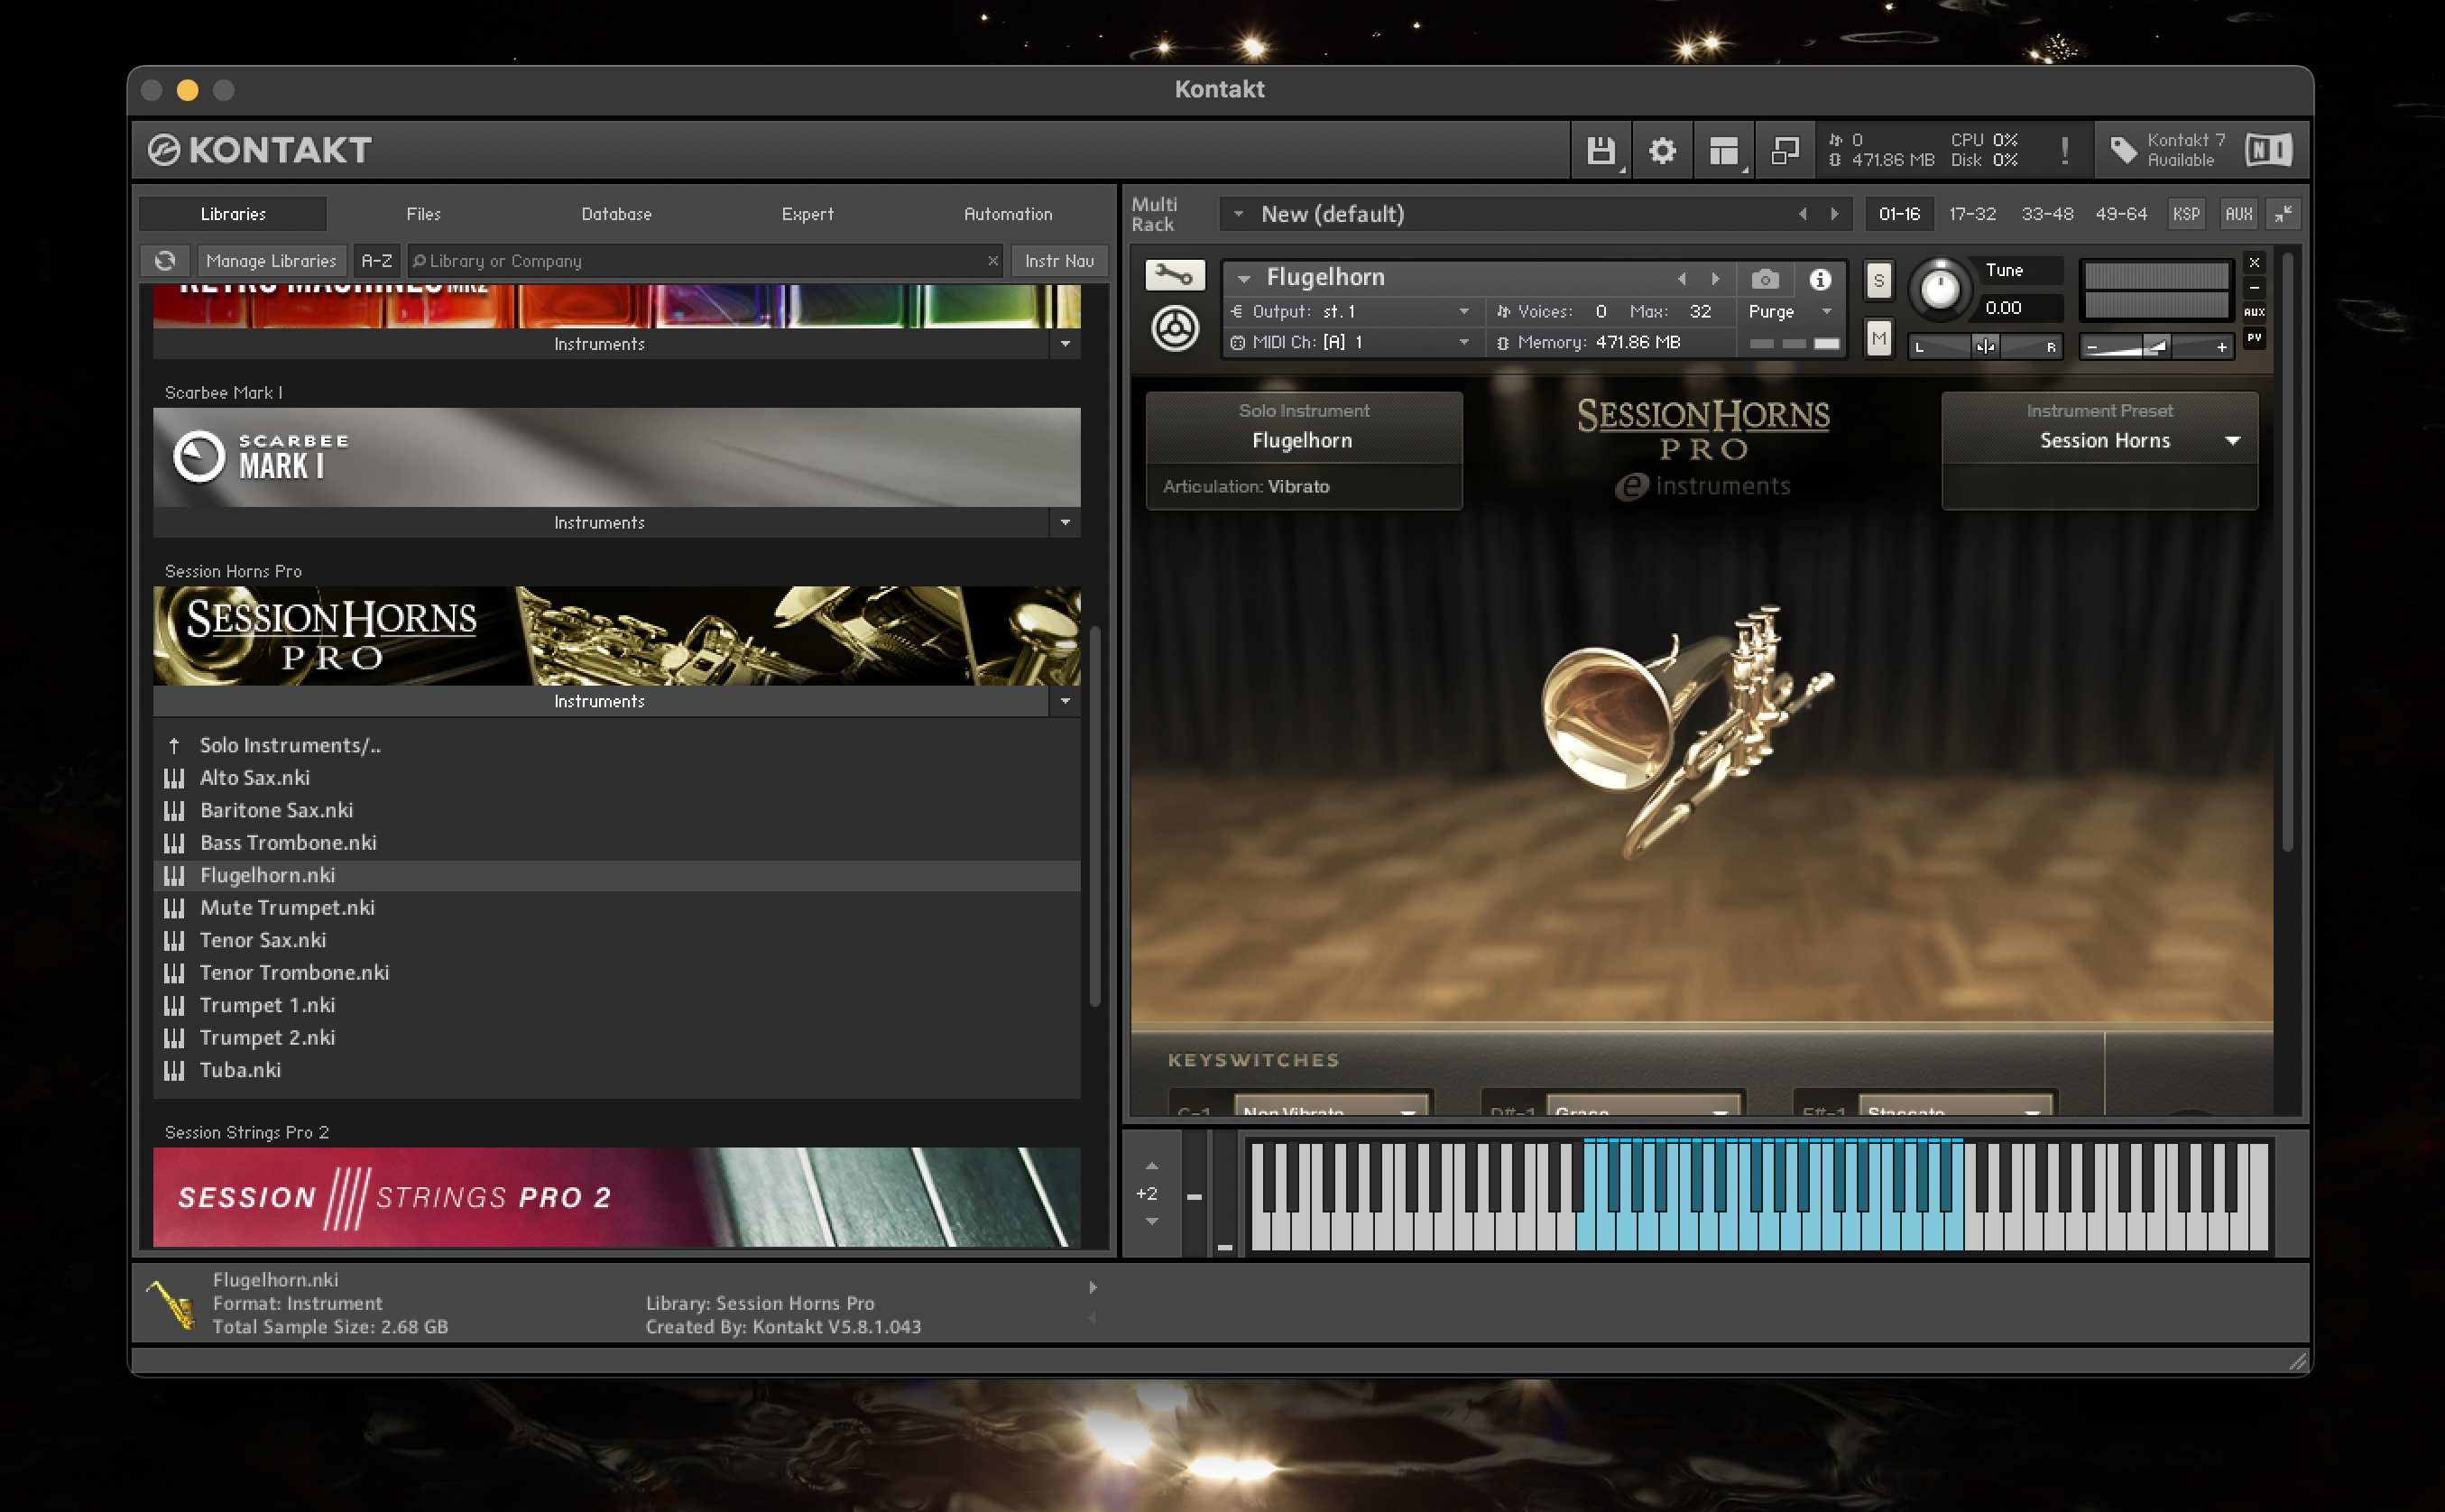The height and width of the screenshot is (1512, 2445).
Task: Open the snapshot view camera icon
Action: pyautogui.click(x=1765, y=279)
